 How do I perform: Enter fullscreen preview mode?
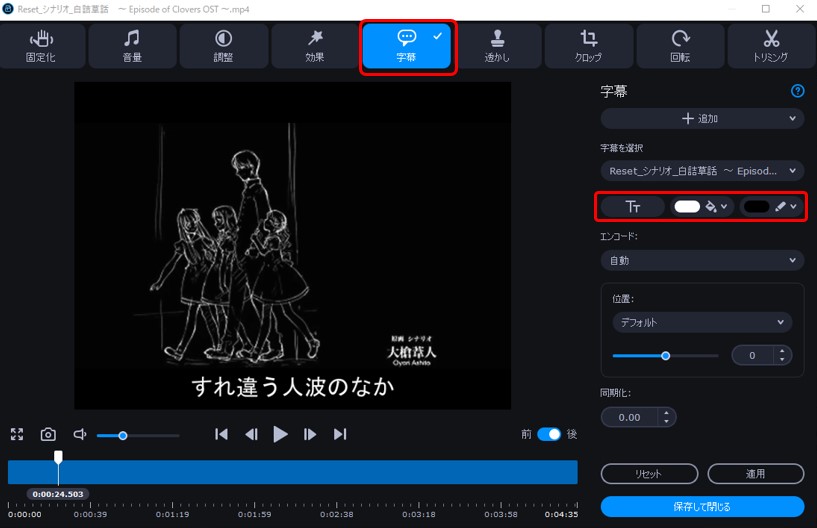point(17,434)
